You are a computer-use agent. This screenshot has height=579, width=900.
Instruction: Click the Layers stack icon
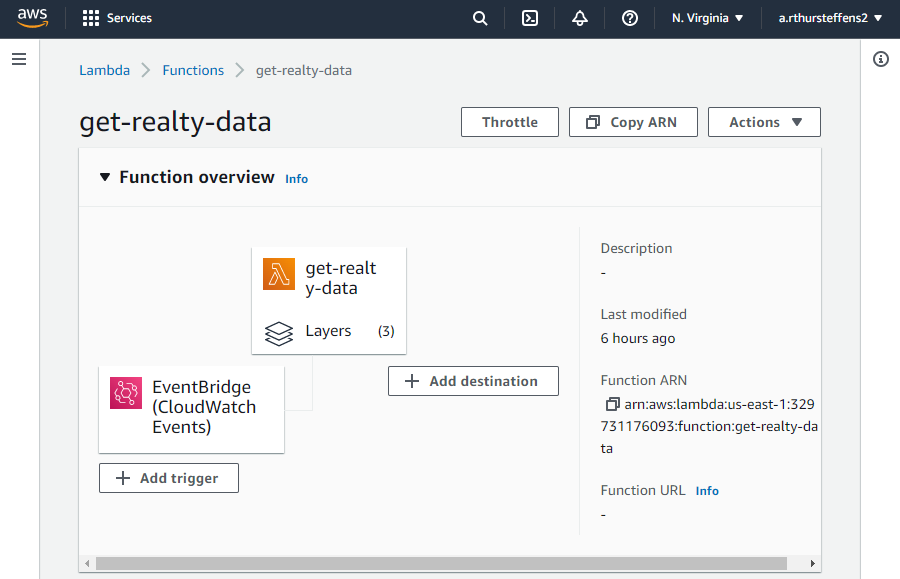tap(279, 333)
